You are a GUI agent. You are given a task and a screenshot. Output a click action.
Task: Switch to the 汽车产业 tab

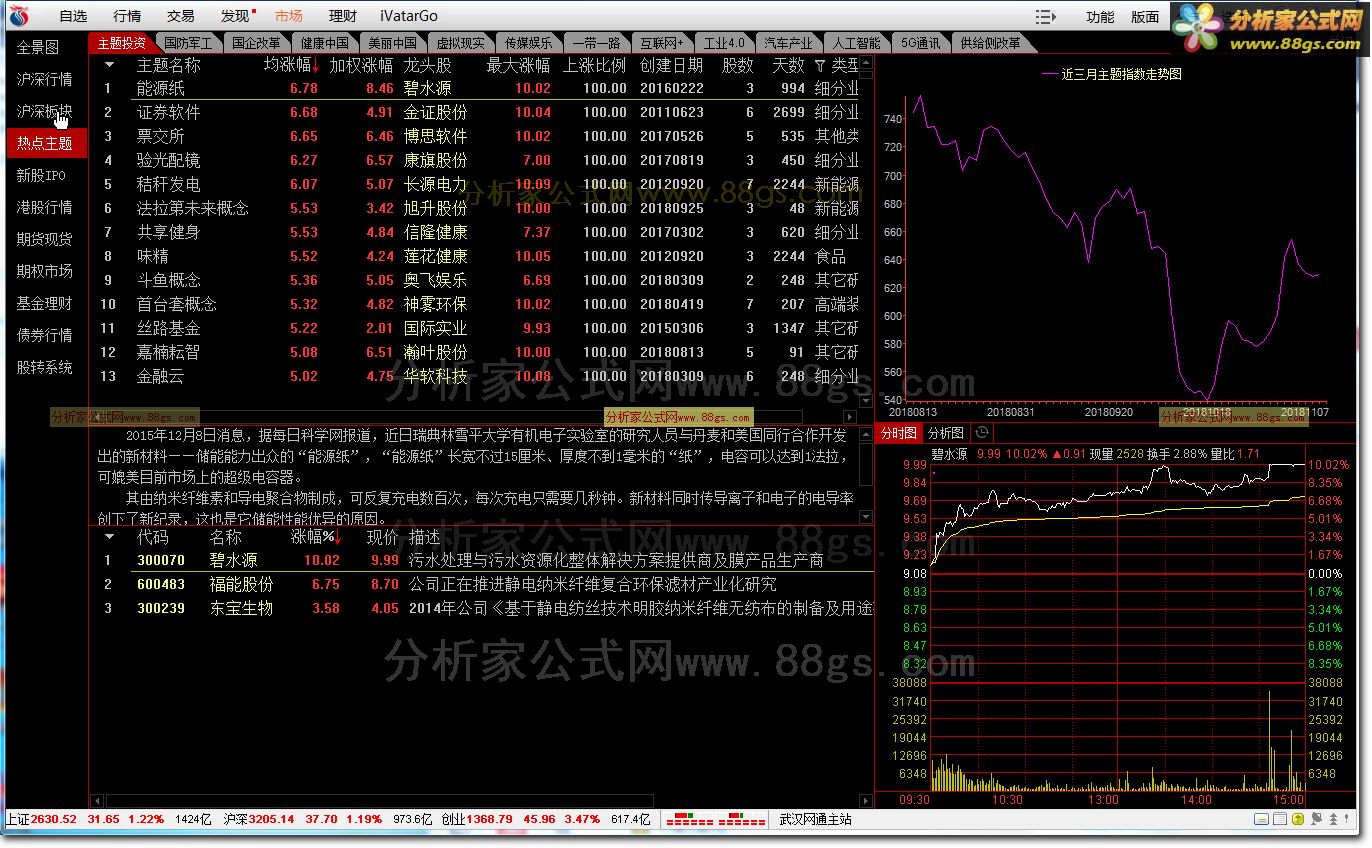789,43
